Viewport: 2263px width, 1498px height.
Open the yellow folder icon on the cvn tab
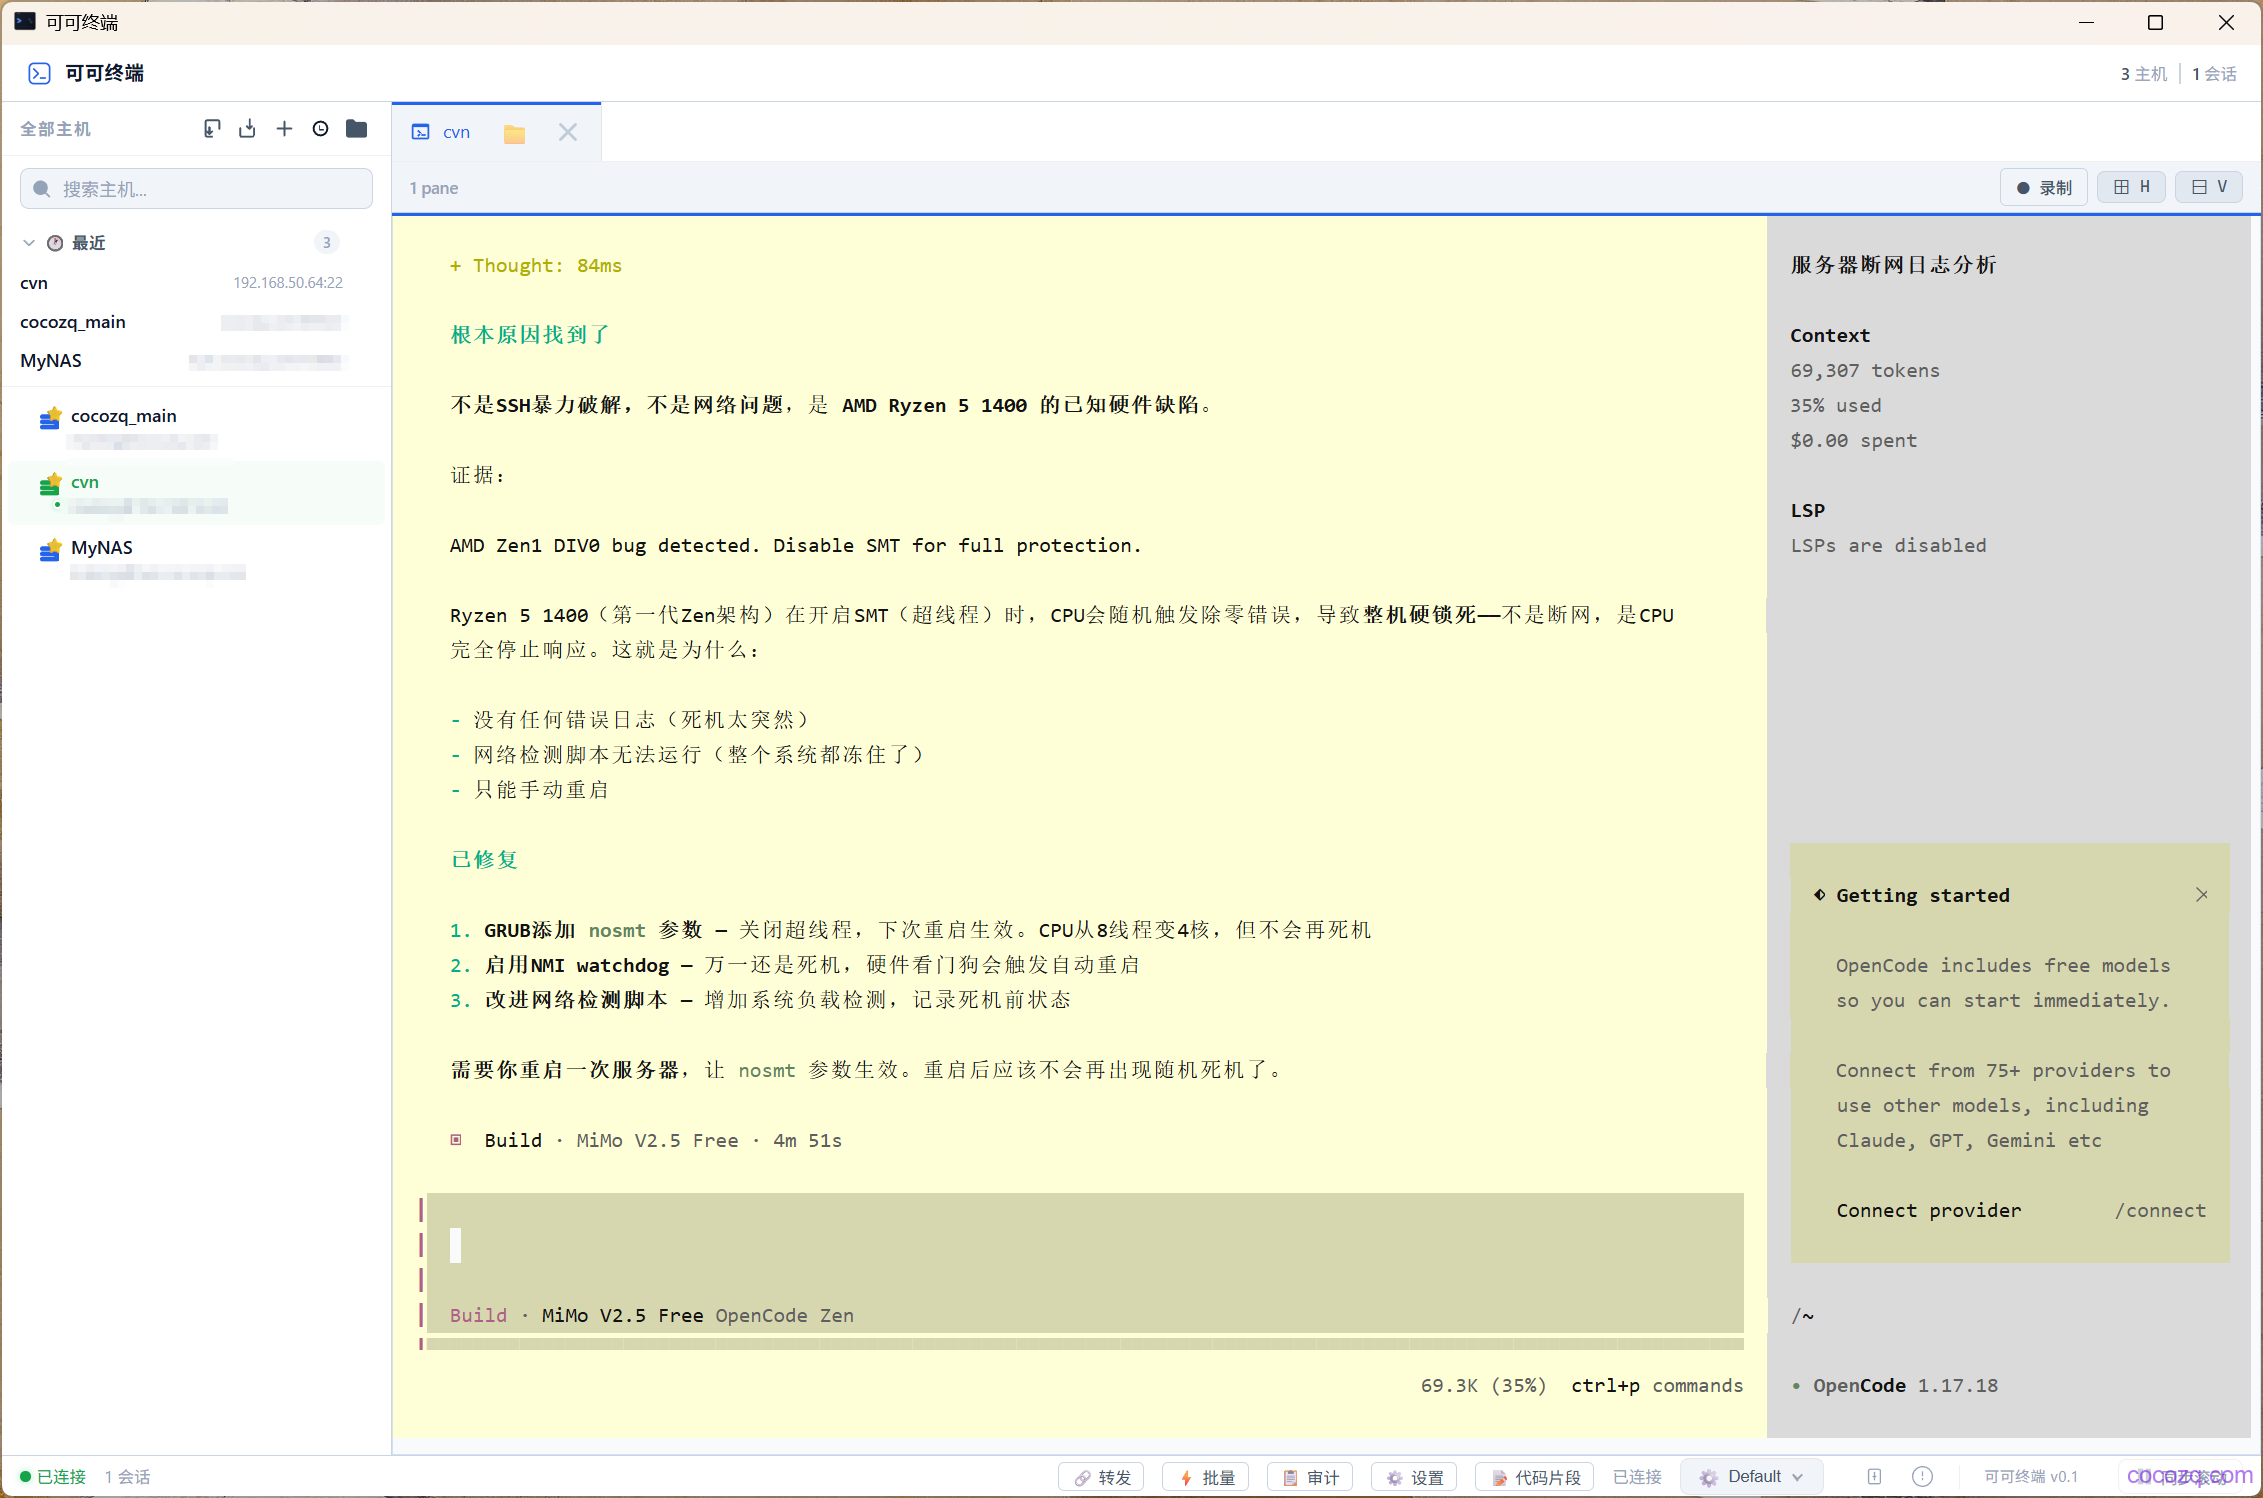pyautogui.click(x=514, y=133)
